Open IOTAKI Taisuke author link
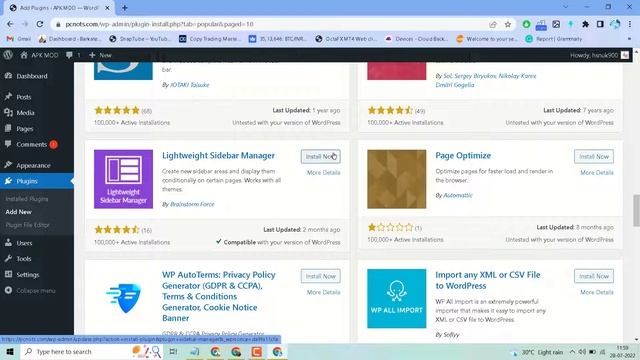This screenshot has height=360, width=640. coord(189,85)
